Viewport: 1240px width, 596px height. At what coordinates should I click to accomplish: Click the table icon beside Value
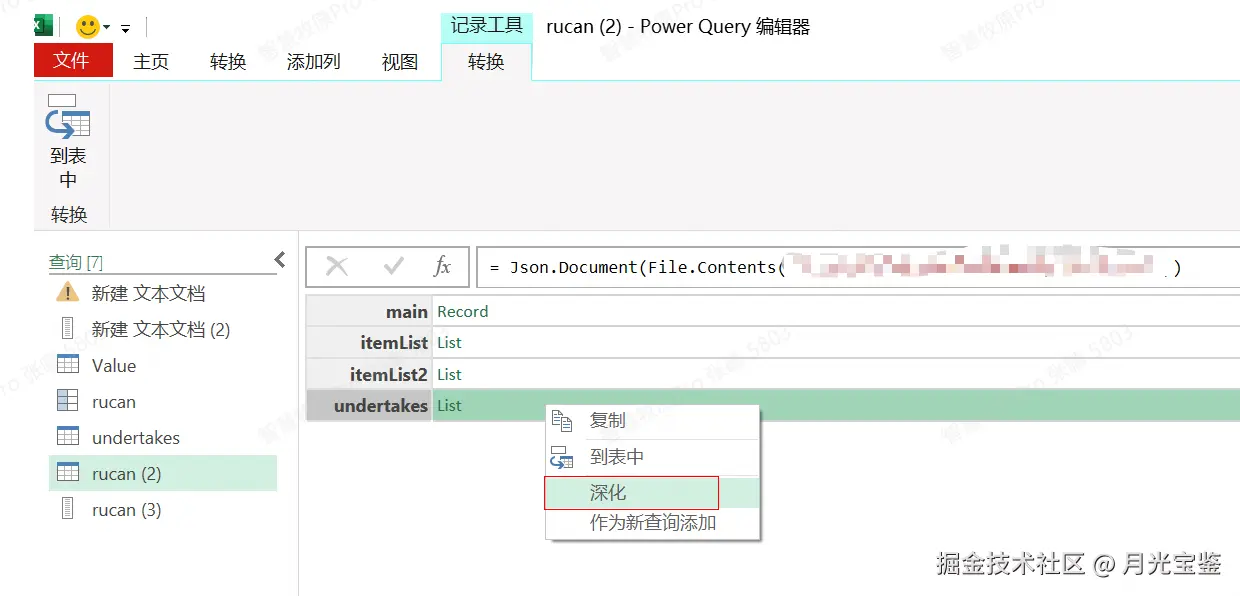(68, 365)
